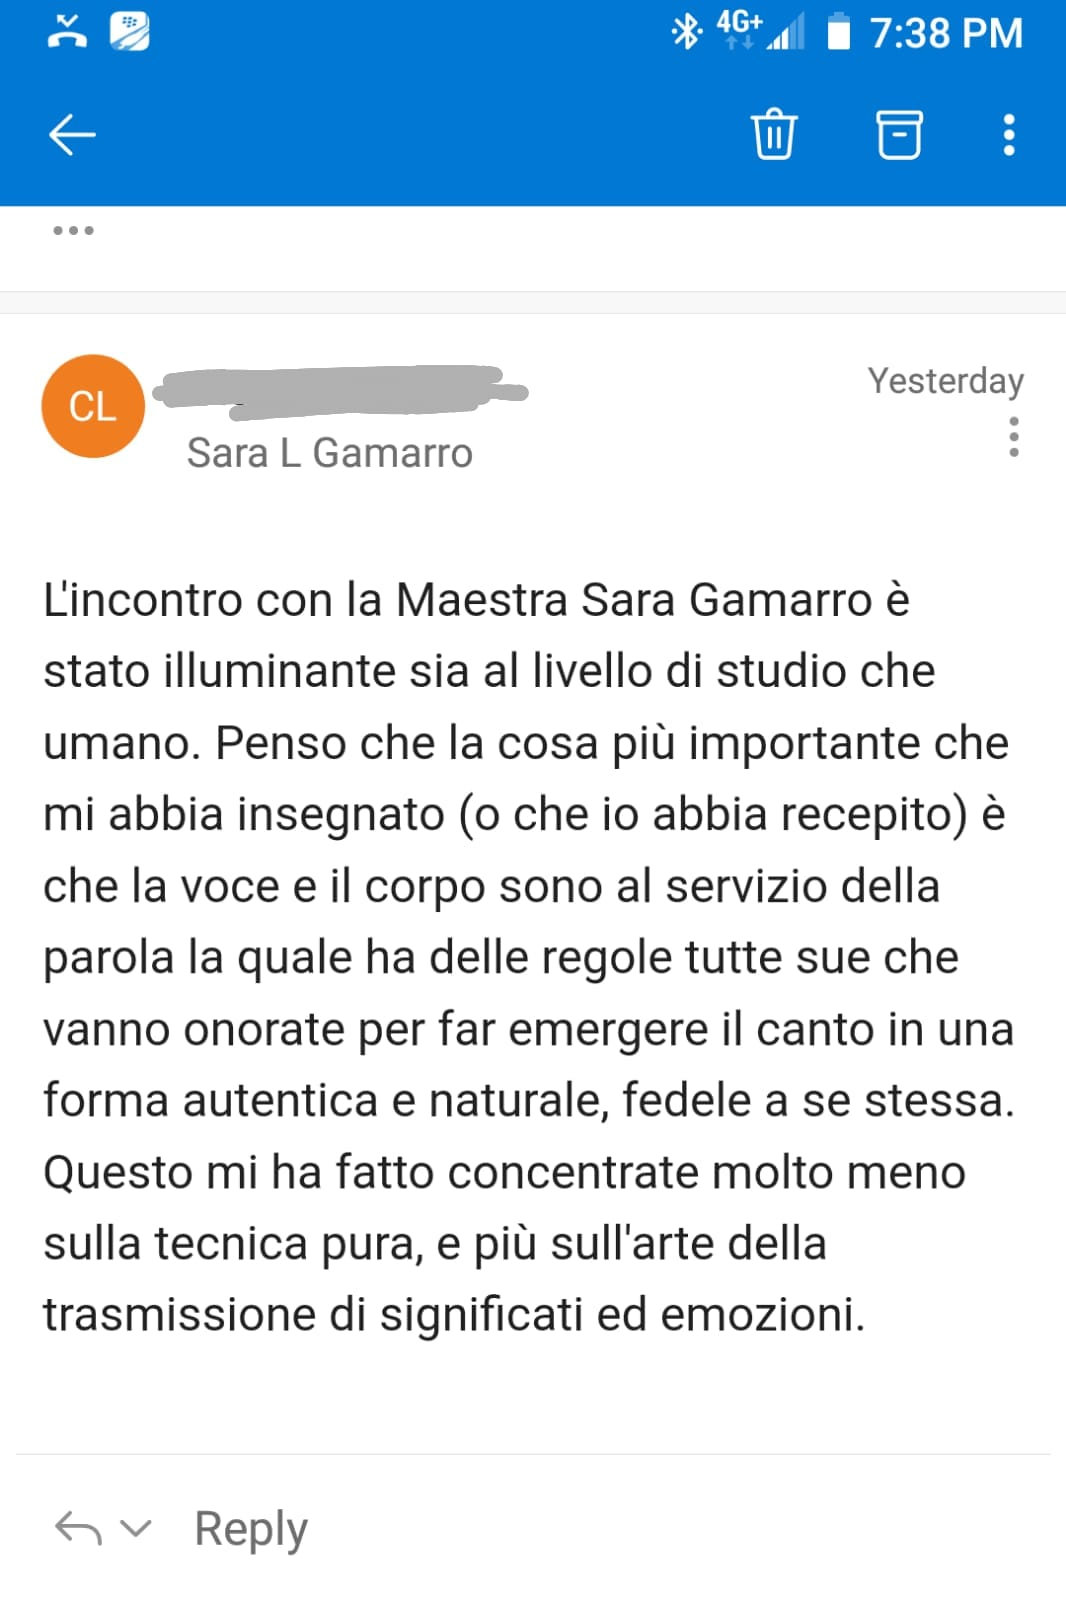The image size is (1066, 1599).
Task: Archive this email using box icon
Action: tap(898, 134)
